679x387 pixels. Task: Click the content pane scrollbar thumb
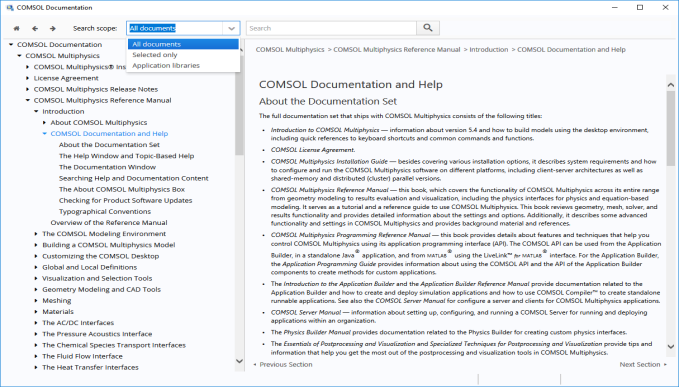671,128
